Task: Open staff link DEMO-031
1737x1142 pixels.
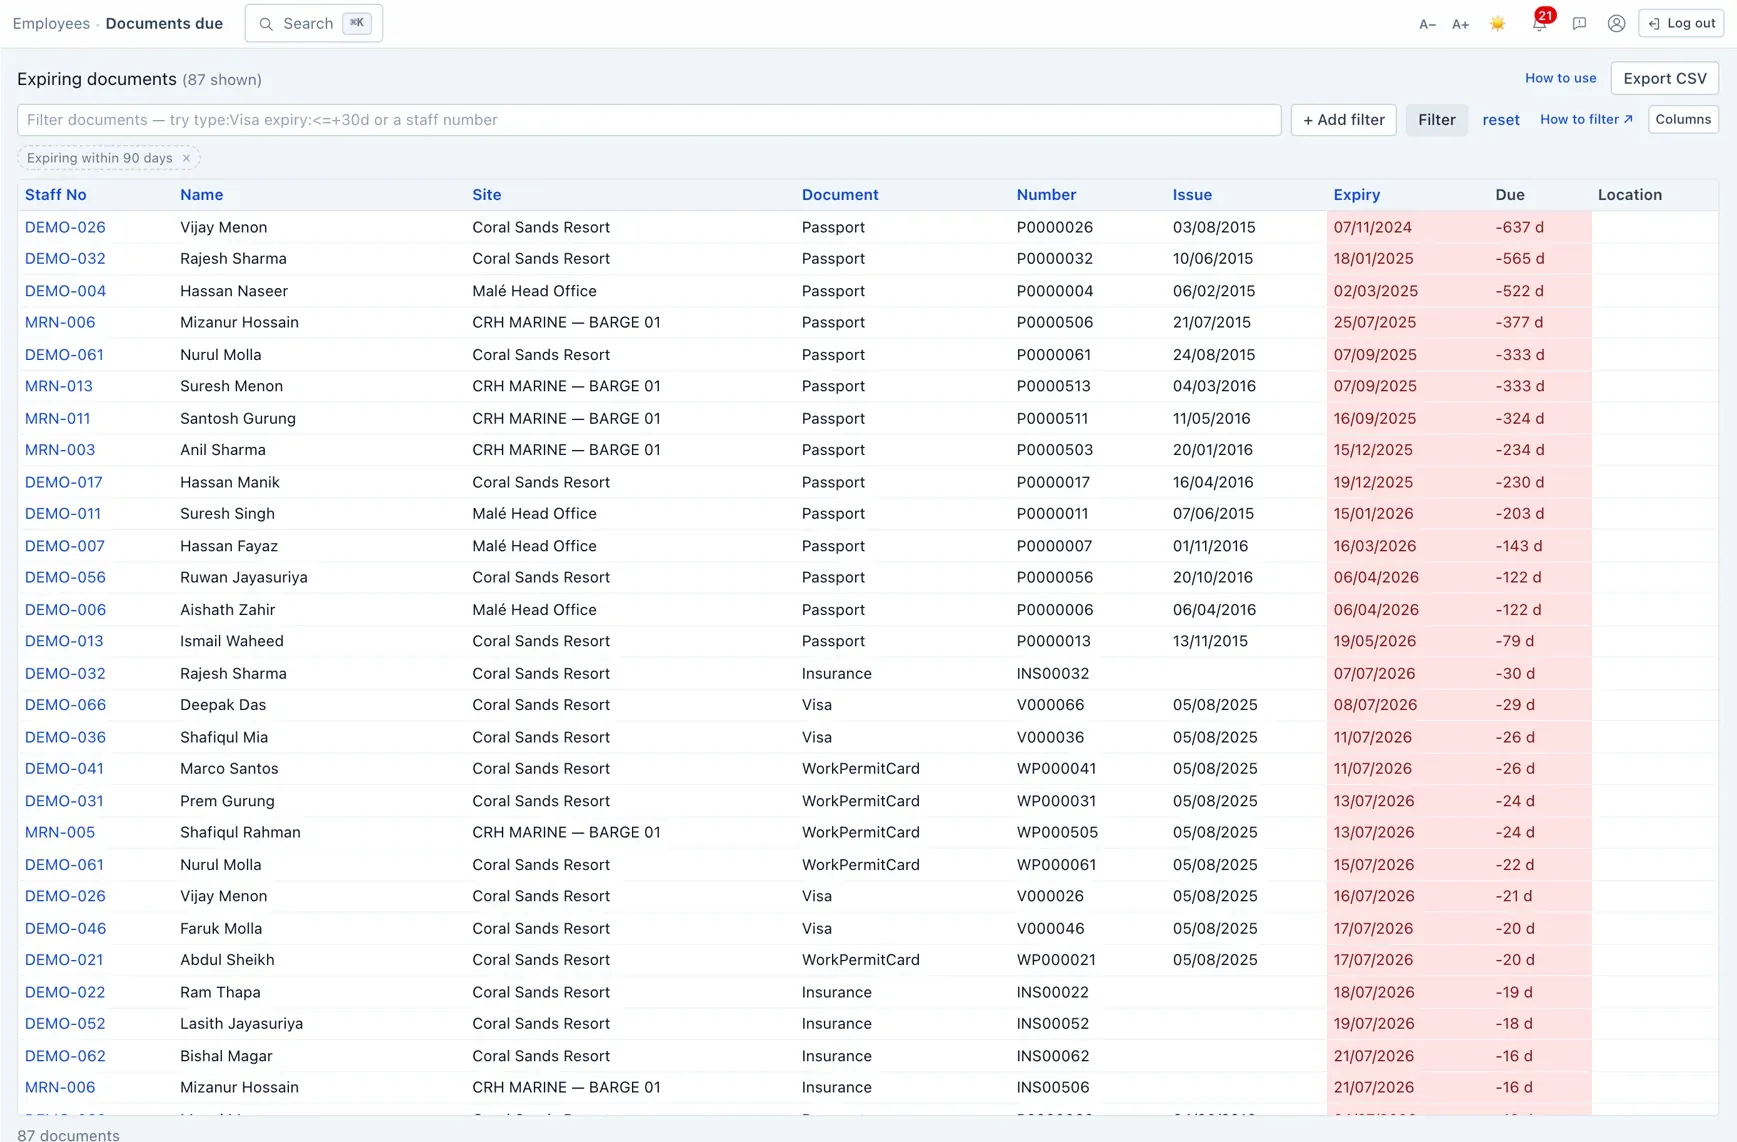Action: point(64,801)
